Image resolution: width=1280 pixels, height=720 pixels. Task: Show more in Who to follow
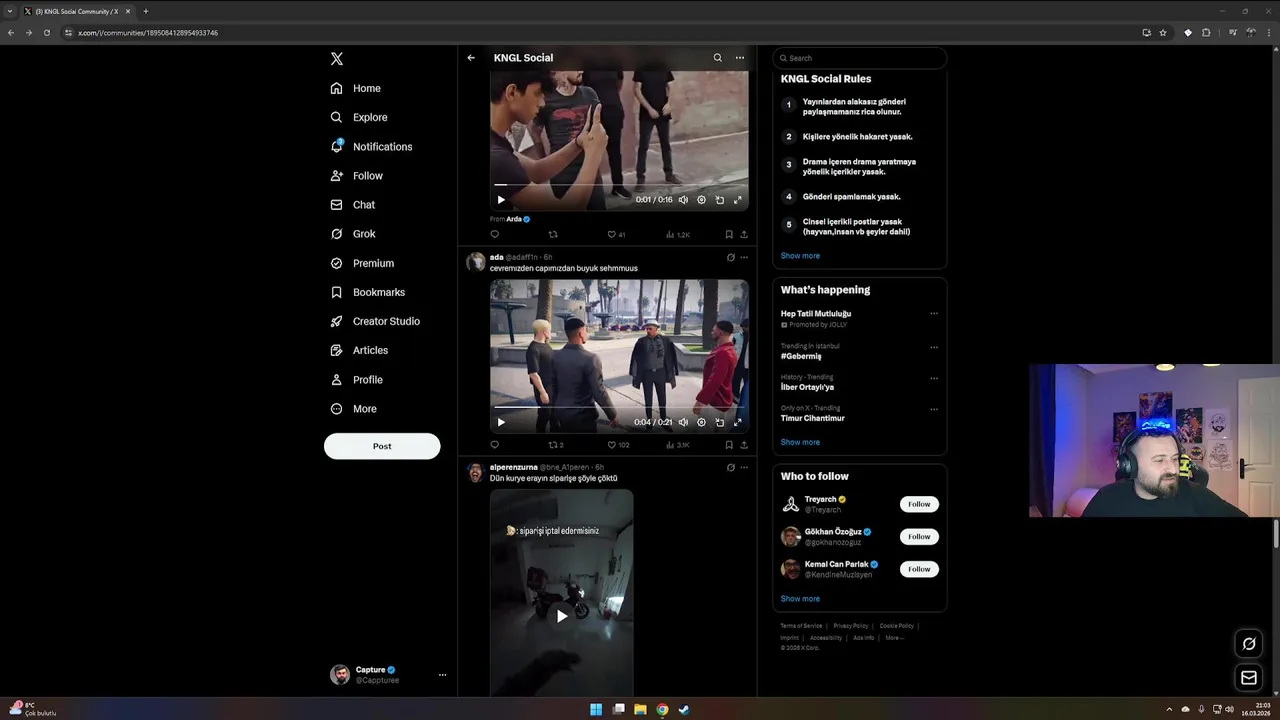[x=800, y=599]
